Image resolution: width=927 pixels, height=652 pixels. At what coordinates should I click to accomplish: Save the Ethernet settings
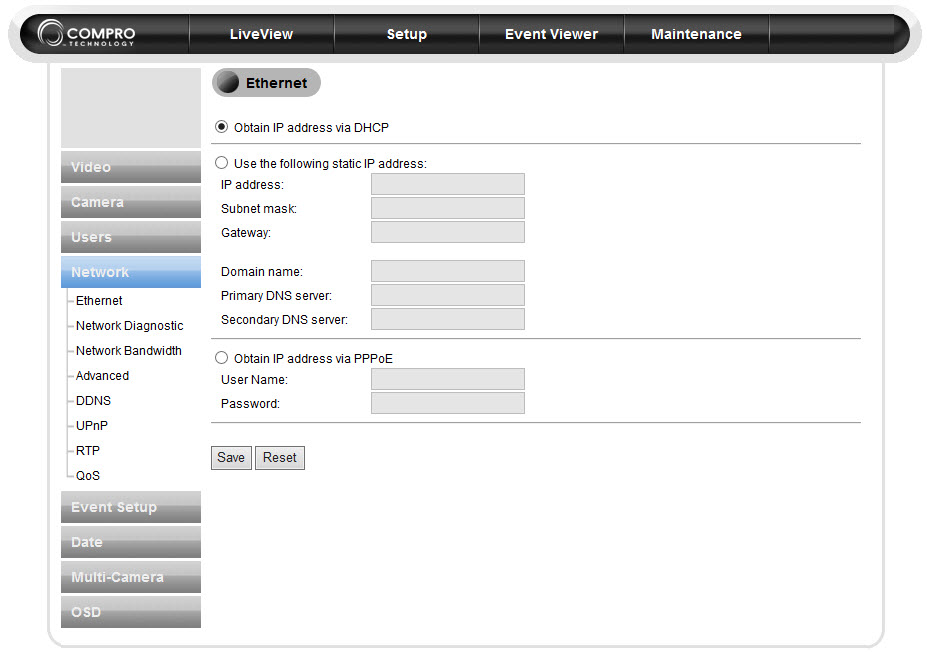click(231, 458)
